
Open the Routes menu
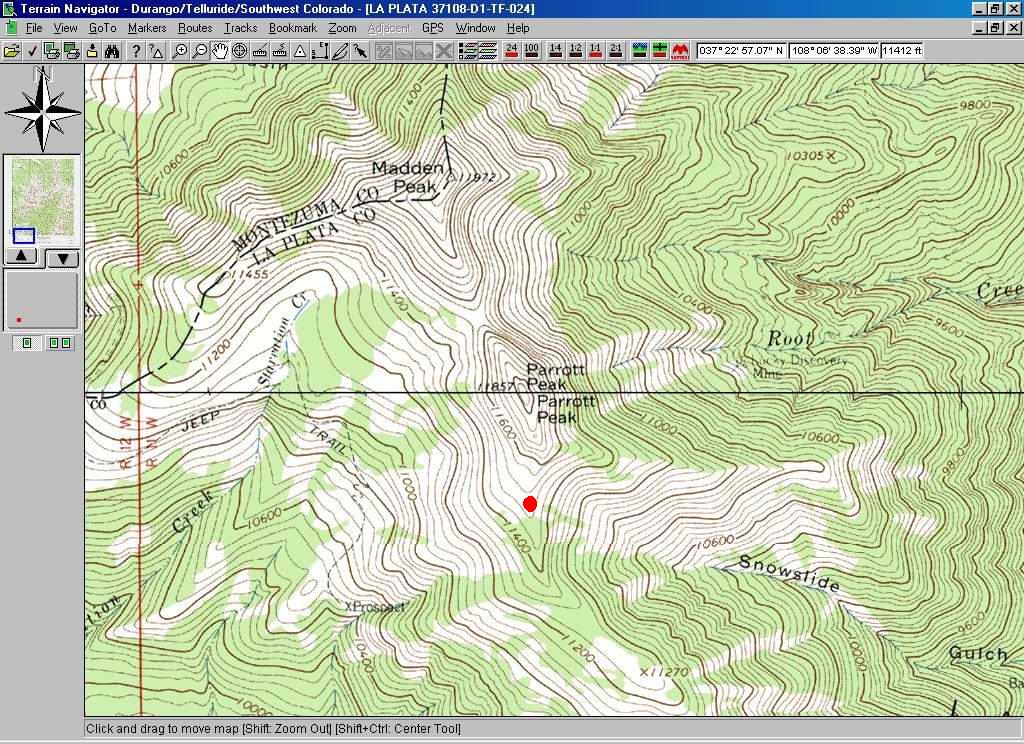195,28
